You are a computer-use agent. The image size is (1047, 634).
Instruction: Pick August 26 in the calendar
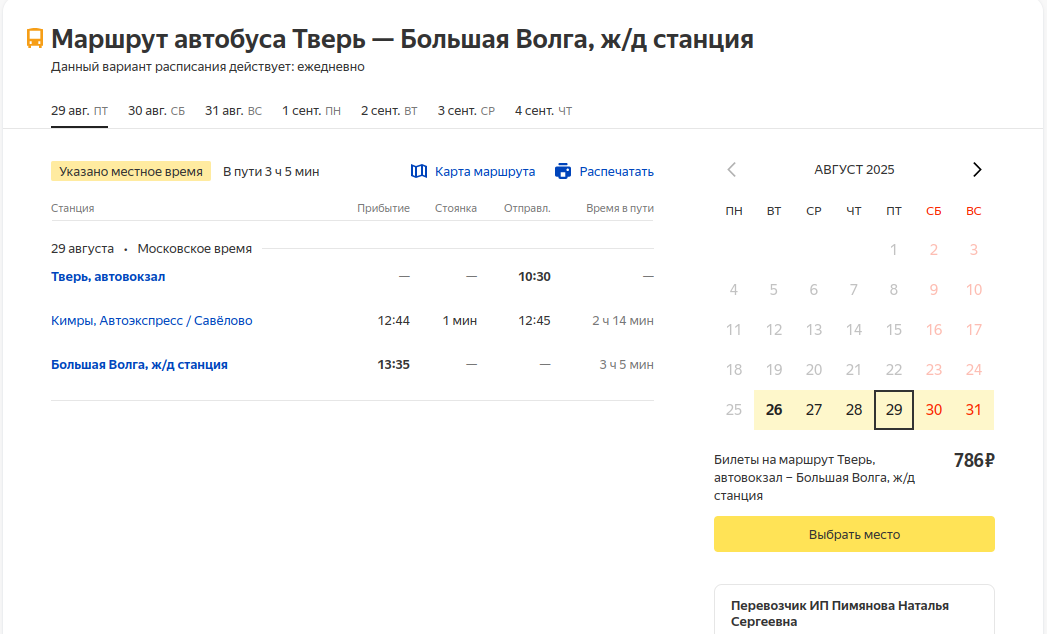[x=774, y=410]
